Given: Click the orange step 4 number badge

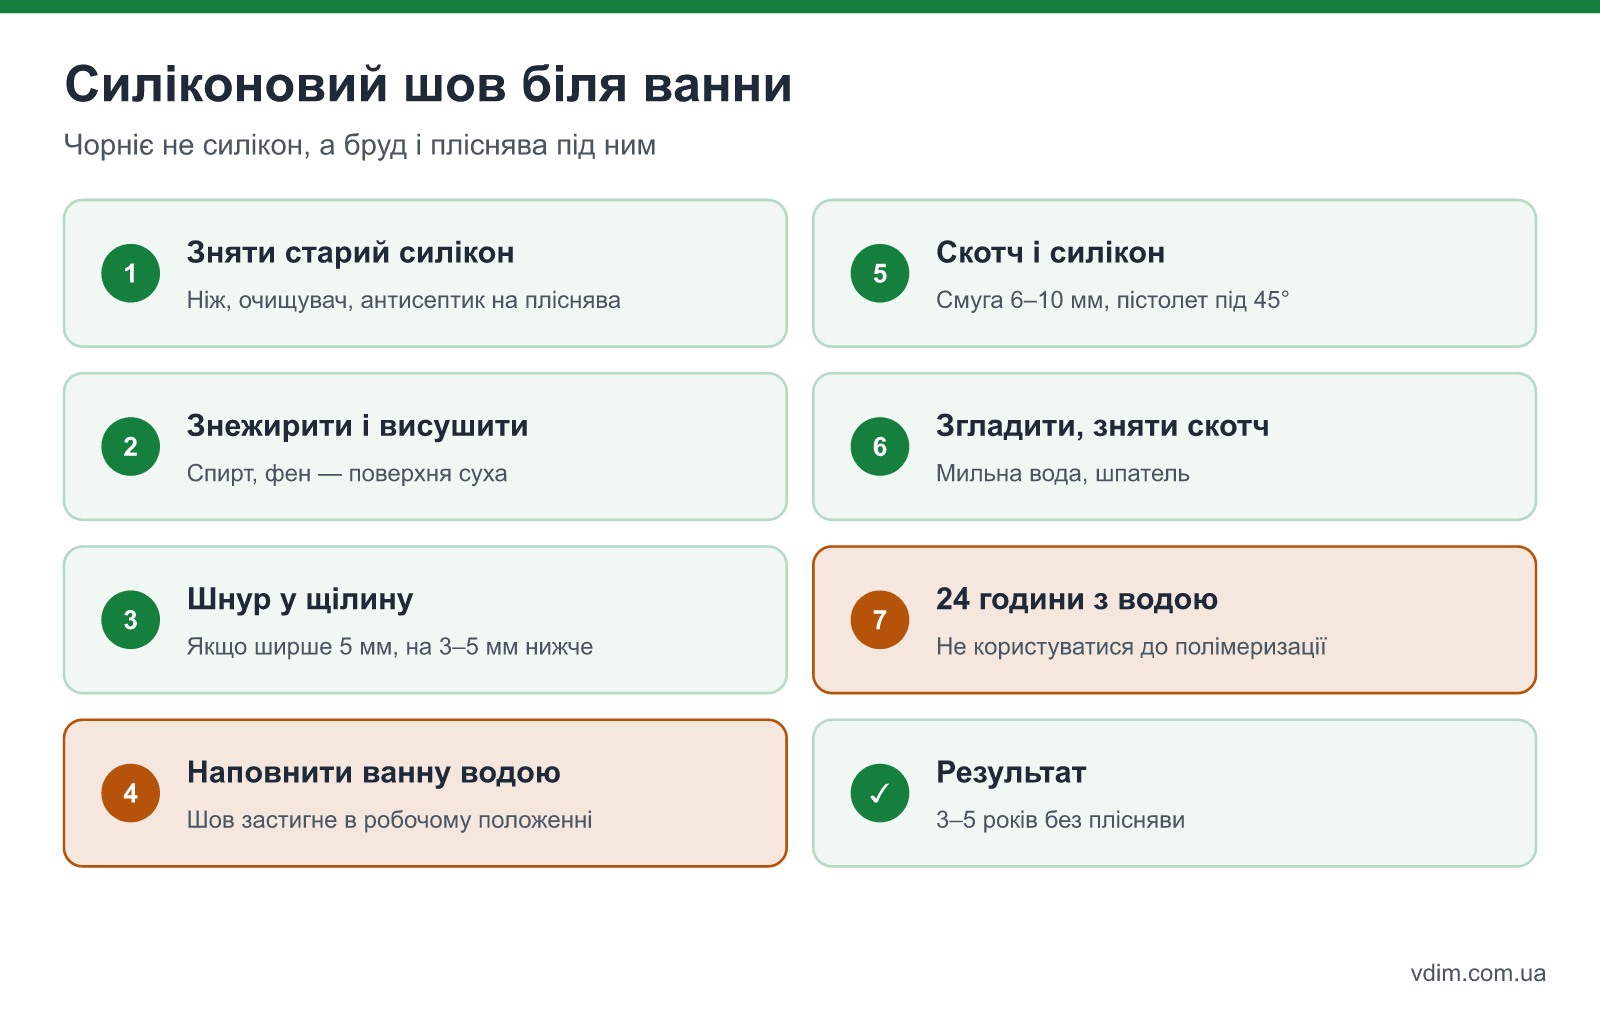Looking at the screenshot, I should [131, 793].
